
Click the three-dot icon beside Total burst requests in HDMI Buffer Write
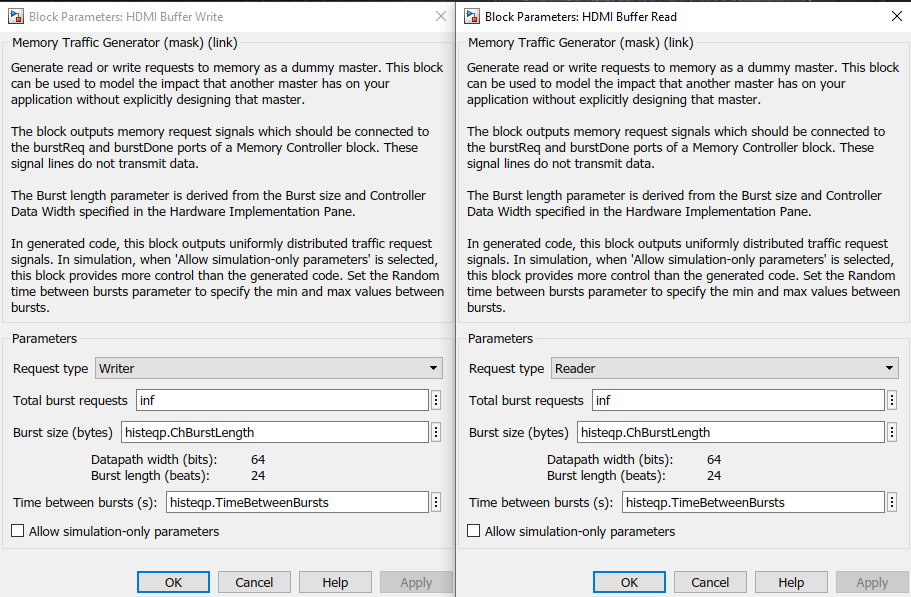[x=436, y=400]
